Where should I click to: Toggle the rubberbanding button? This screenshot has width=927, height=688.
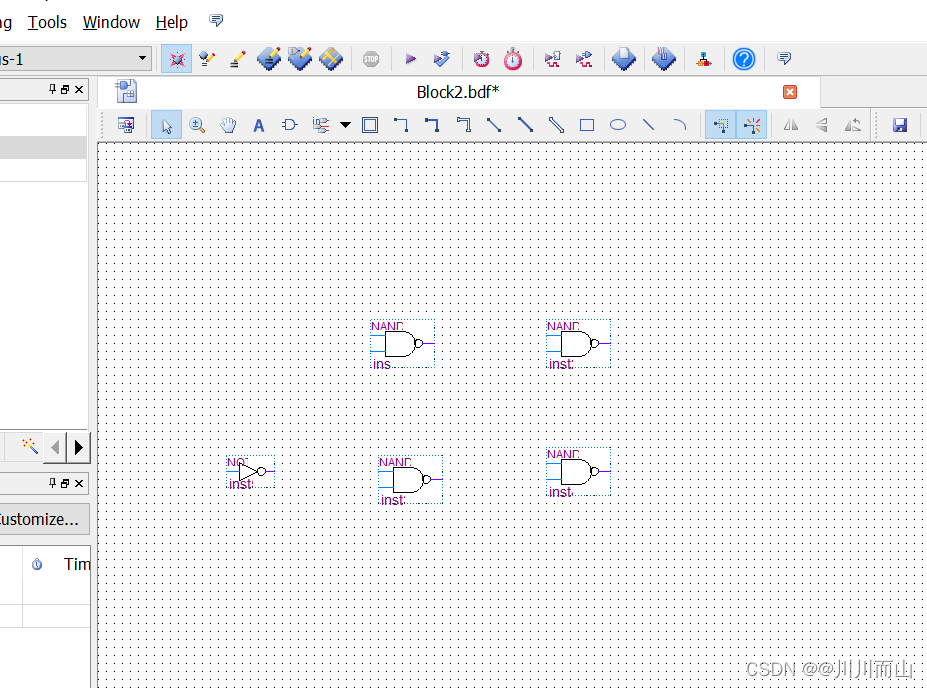752,125
